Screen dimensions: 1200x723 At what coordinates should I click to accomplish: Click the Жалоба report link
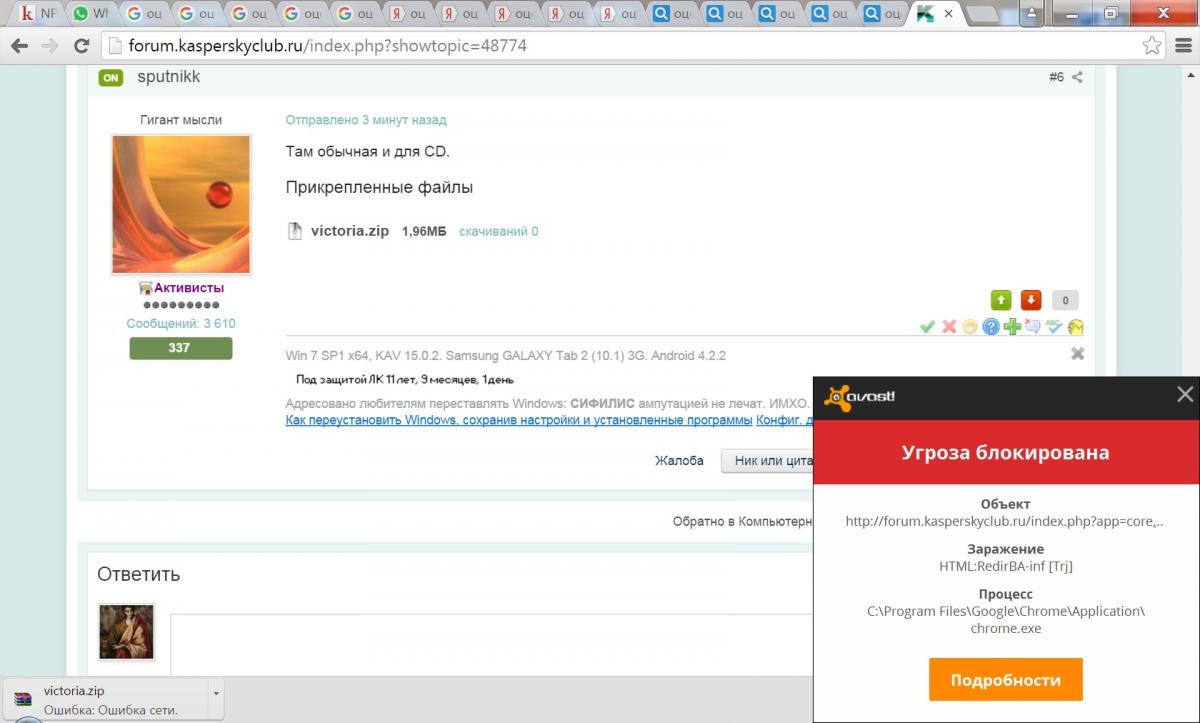[x=679, y=461]
